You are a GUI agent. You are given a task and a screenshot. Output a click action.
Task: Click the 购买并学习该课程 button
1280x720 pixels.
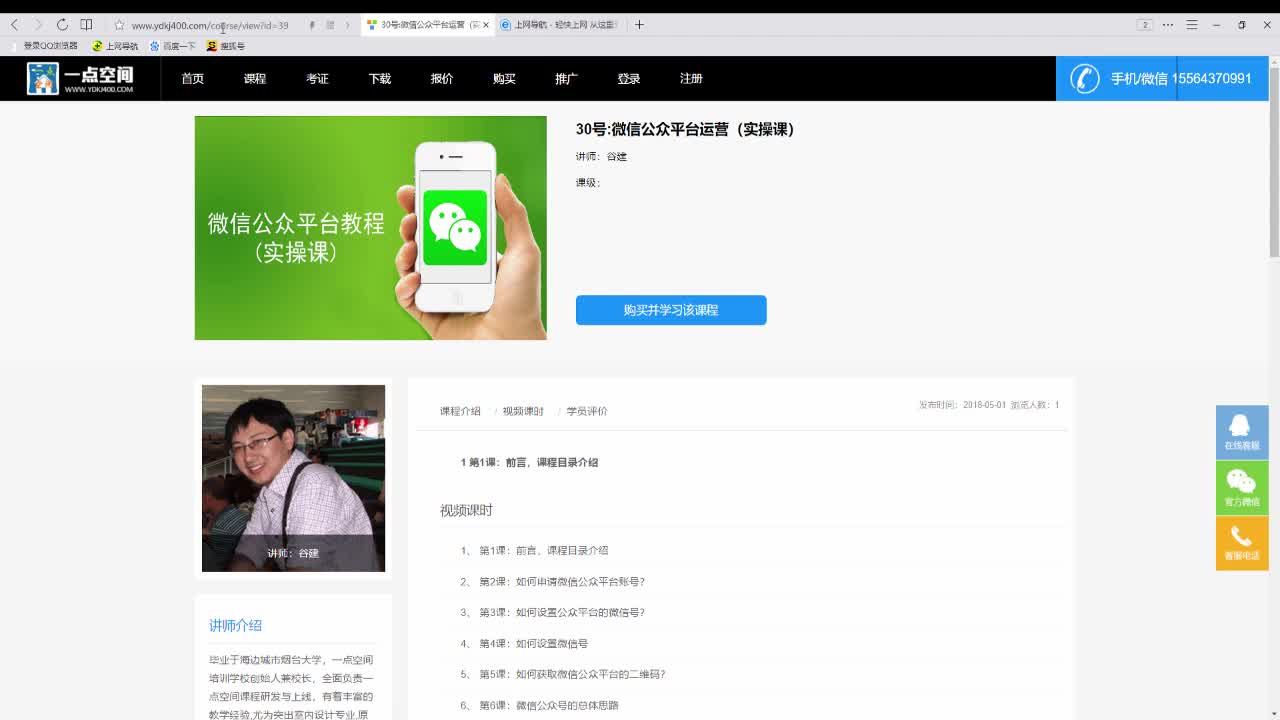click(x=671, y=310)
